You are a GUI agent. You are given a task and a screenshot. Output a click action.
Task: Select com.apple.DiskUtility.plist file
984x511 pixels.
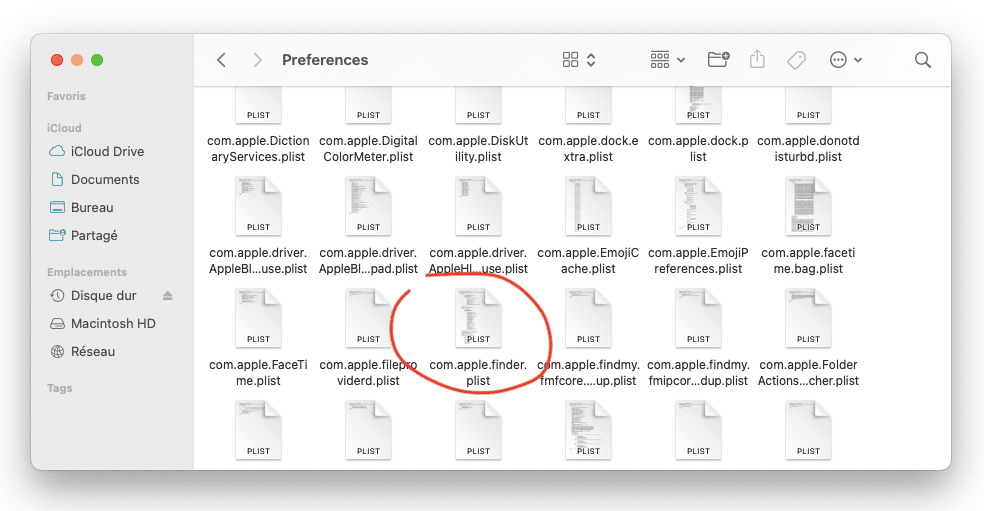tap(478, 126)
